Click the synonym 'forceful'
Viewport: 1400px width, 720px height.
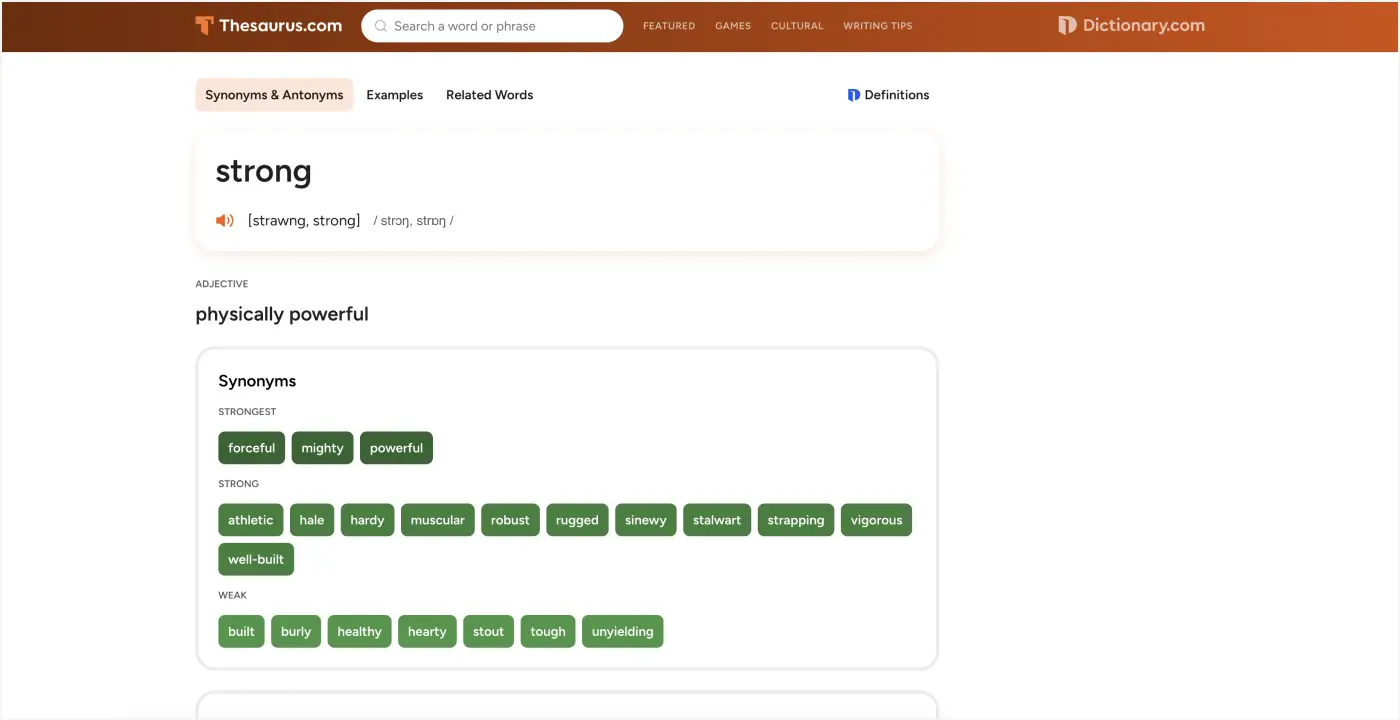pyautogui.click(x=251, y=448)
